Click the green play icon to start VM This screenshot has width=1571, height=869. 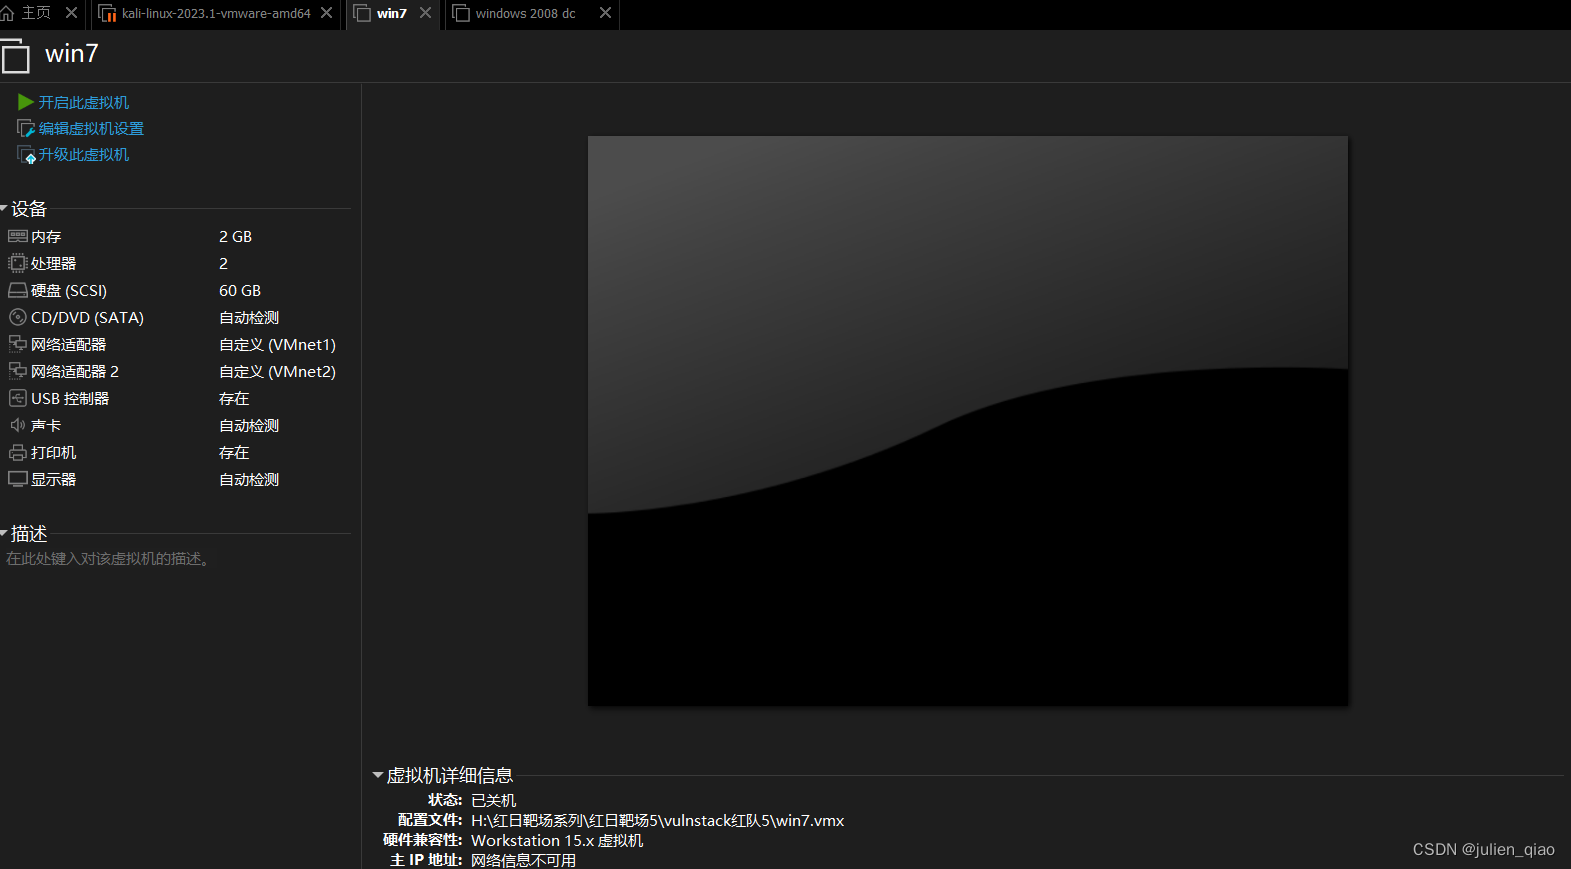point(26,102)
